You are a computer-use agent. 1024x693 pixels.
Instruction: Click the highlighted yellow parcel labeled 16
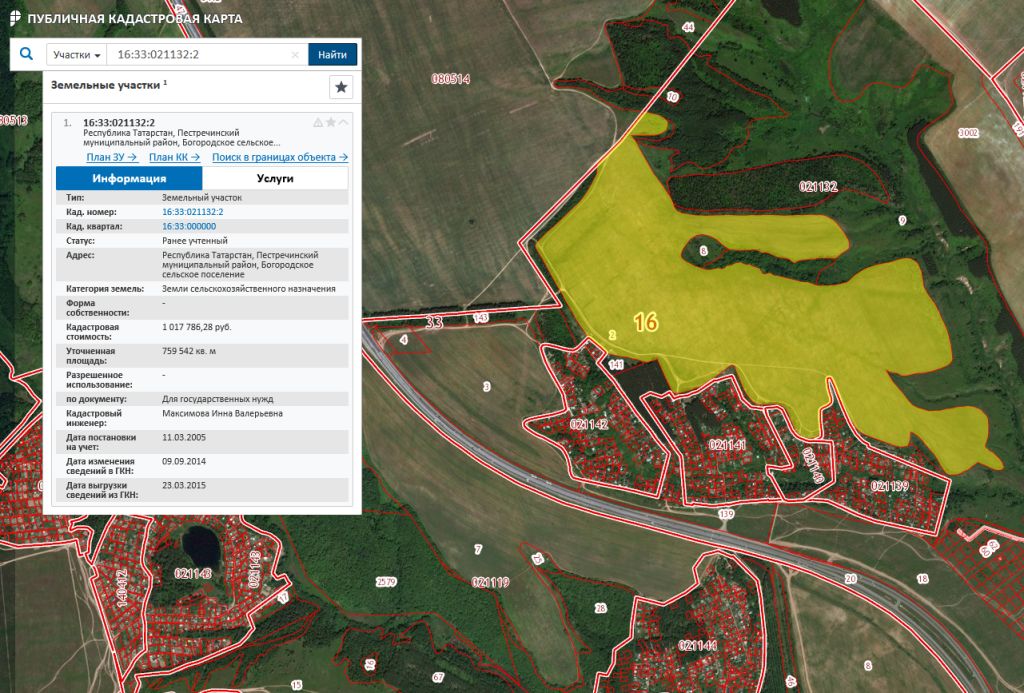pyautogui.click(x=760, y=330)
